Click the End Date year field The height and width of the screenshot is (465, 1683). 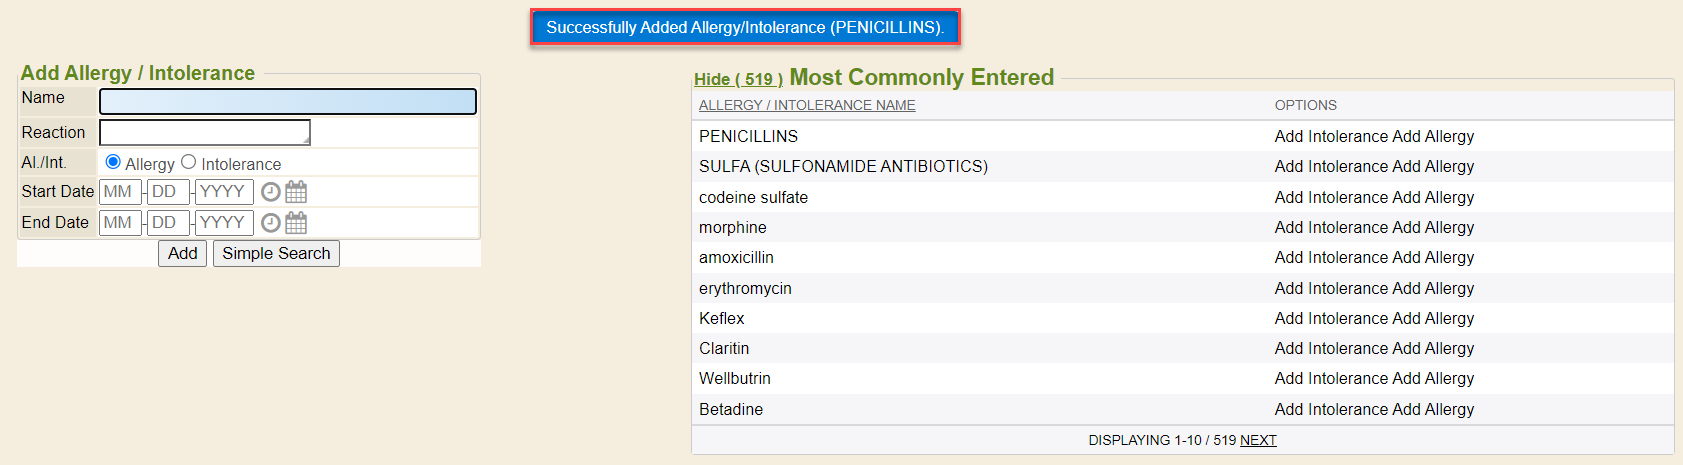[224, 223]
